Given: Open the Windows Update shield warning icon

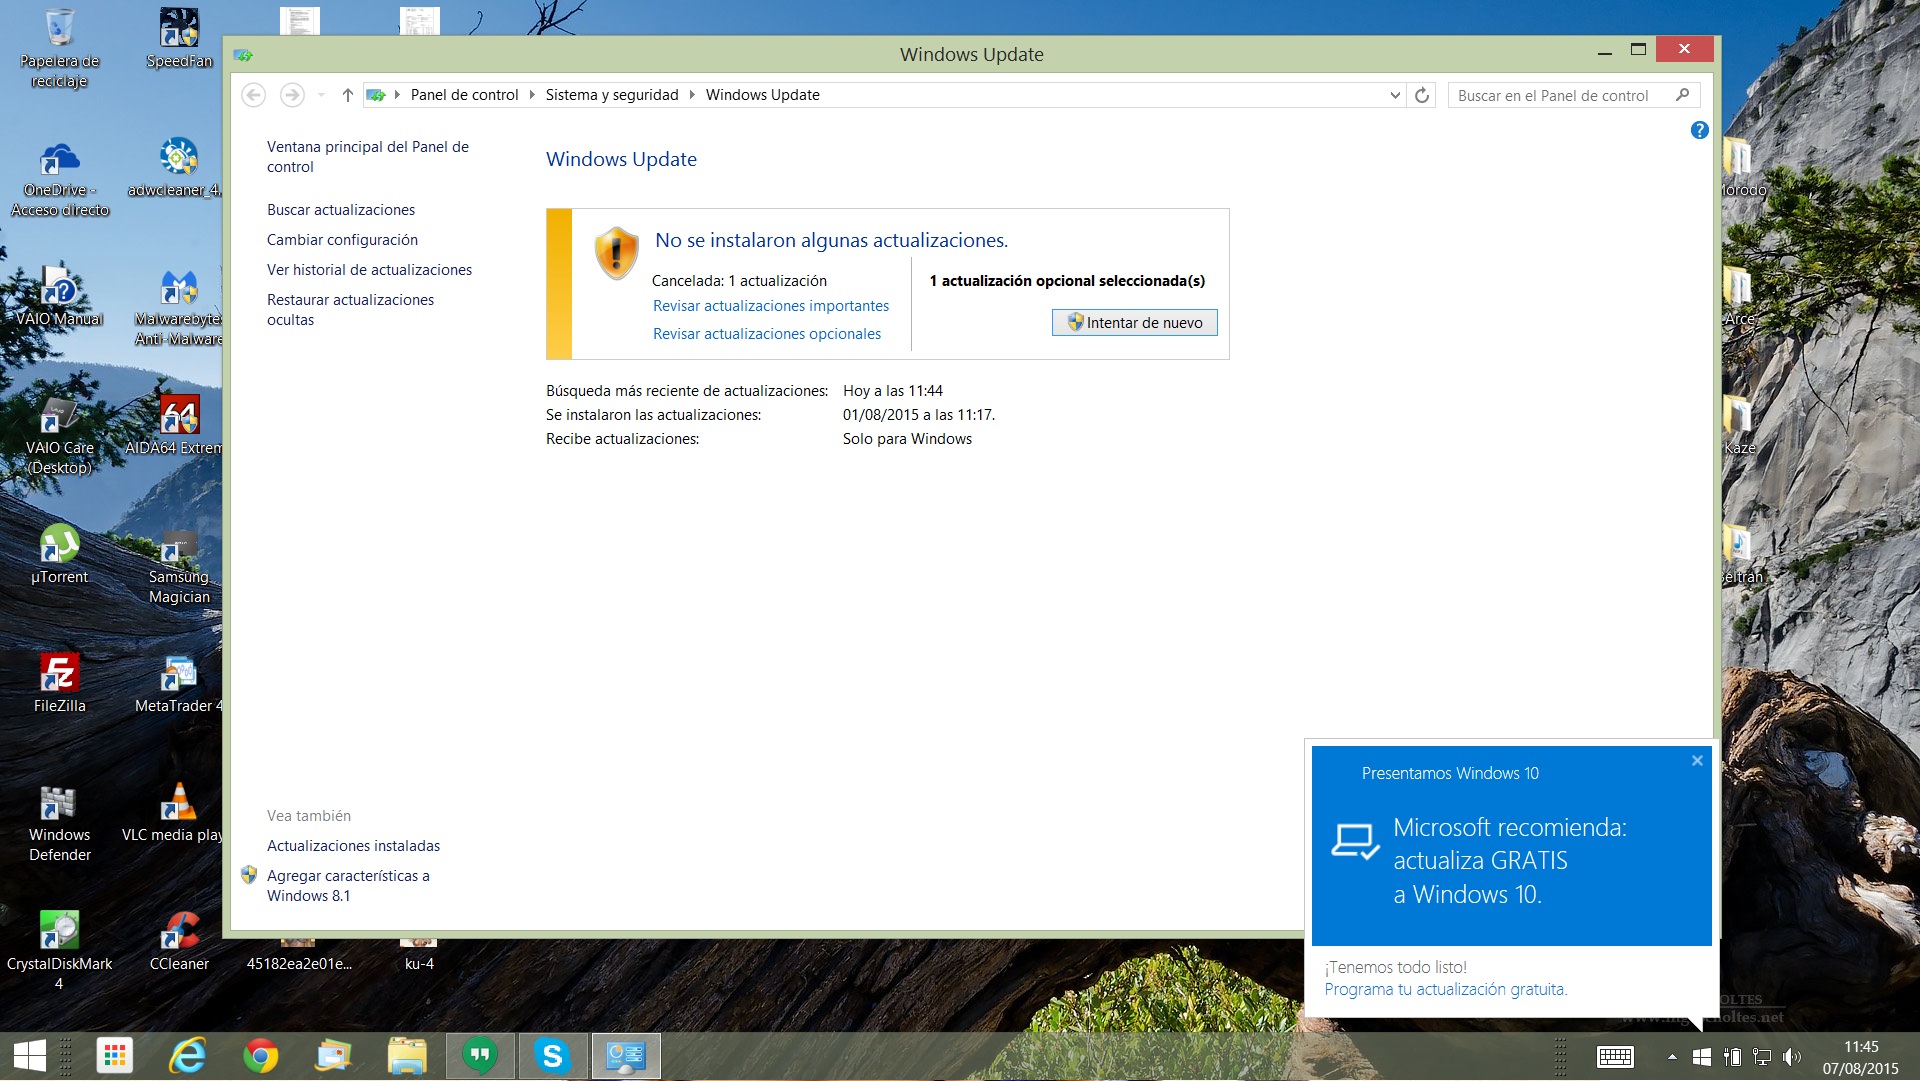Looking at the screenshot, I should pyautogui.click(x=616, y=254).
